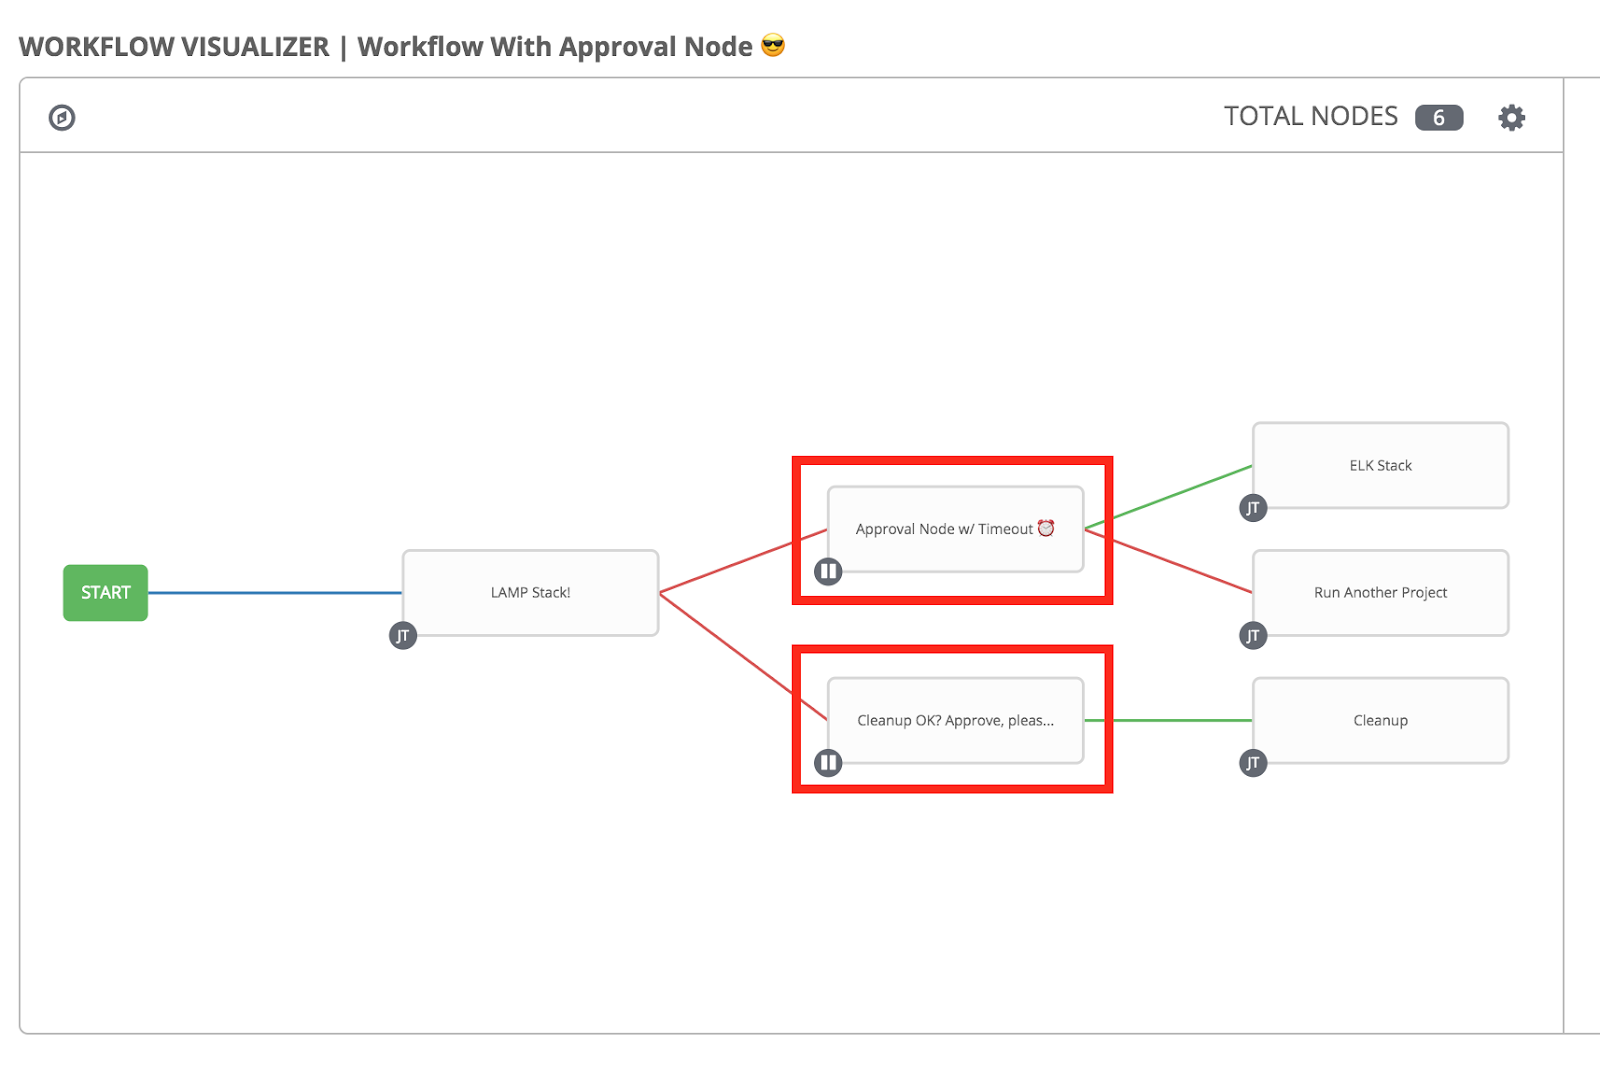Click the JT badge on Cleanup node
Image resolution: width=1600 pixels, height=1072 pixels.
[x=1253, y=763]
